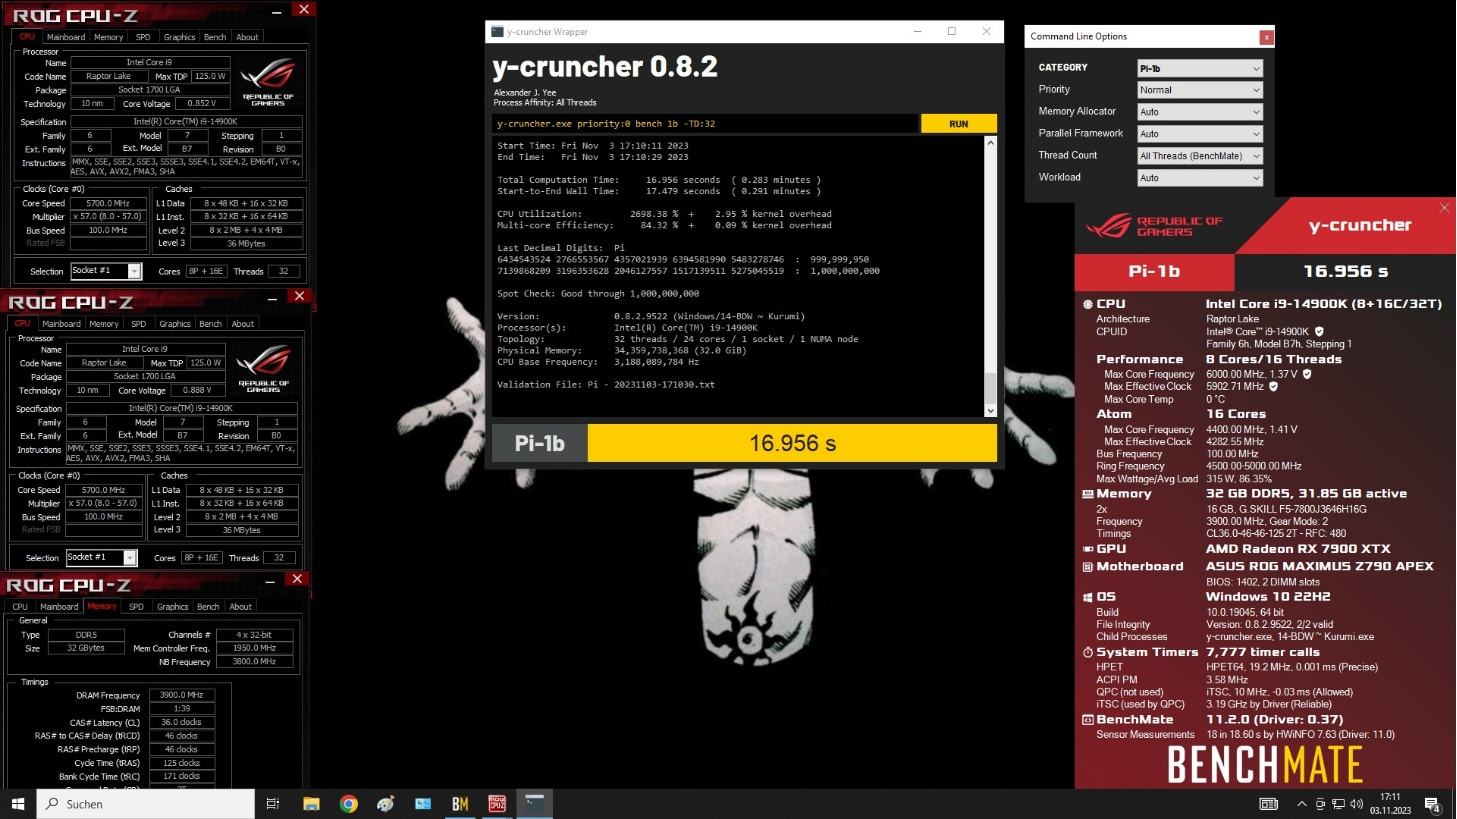The height and width of the screenshot is (819, 1457).
Task: Switch to ROG CPU-Z taskbar icon
Action: (497, 803)
